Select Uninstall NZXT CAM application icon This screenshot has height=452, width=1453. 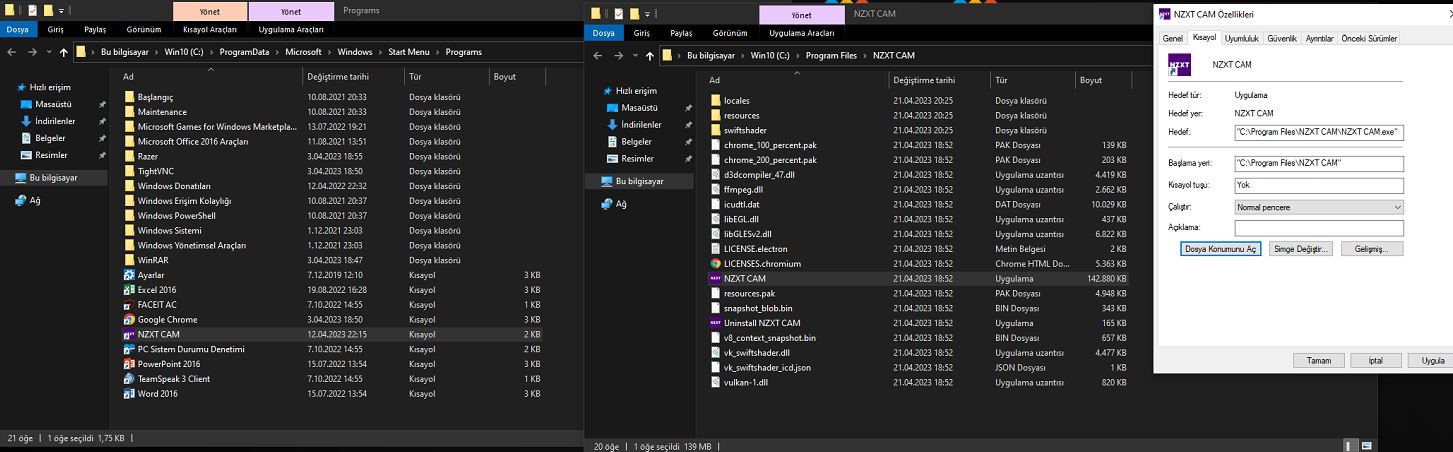(715, 323)
